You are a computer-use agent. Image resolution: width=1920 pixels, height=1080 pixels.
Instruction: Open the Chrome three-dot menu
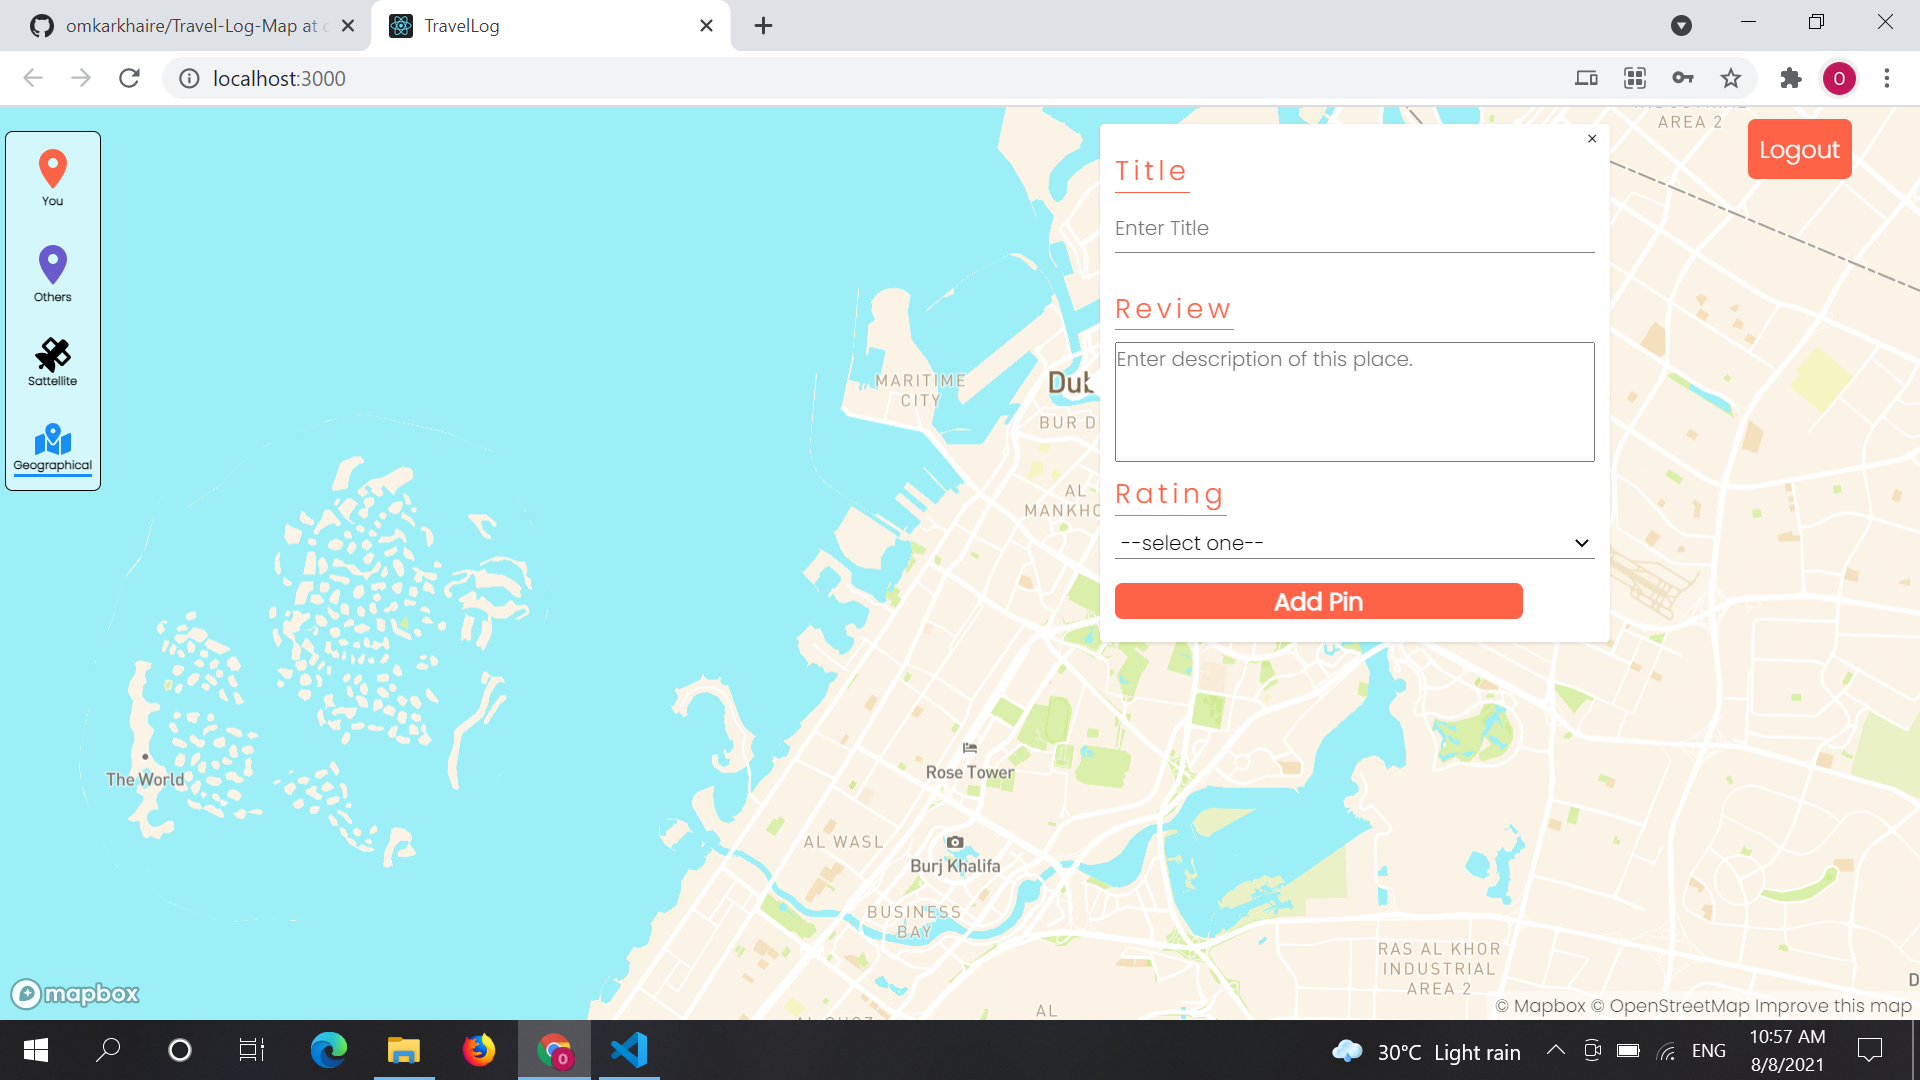(1887, 78)
